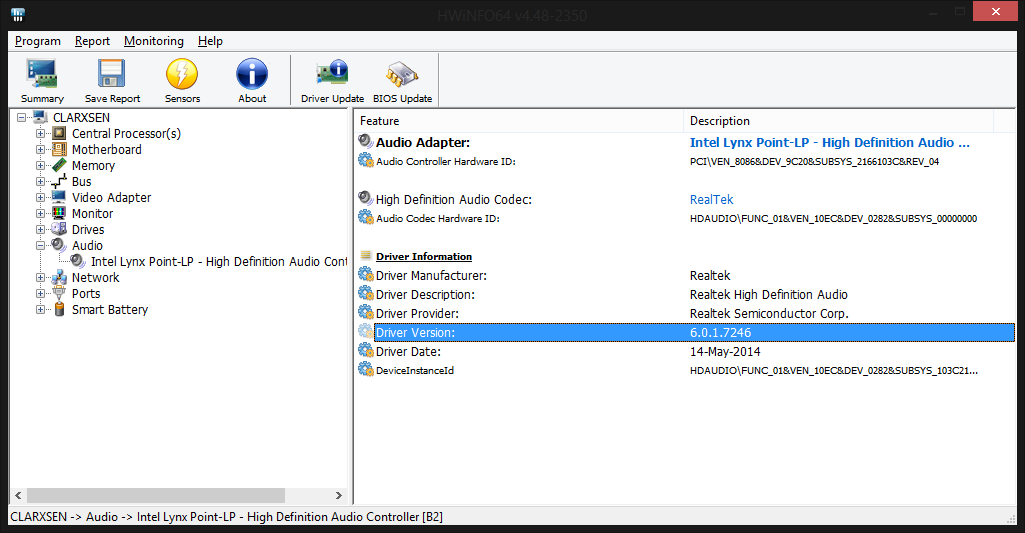The height and width of the screenshot is (533, 1025).
Task: Click the Motherboard tree icon
Action: pos(59,149)
